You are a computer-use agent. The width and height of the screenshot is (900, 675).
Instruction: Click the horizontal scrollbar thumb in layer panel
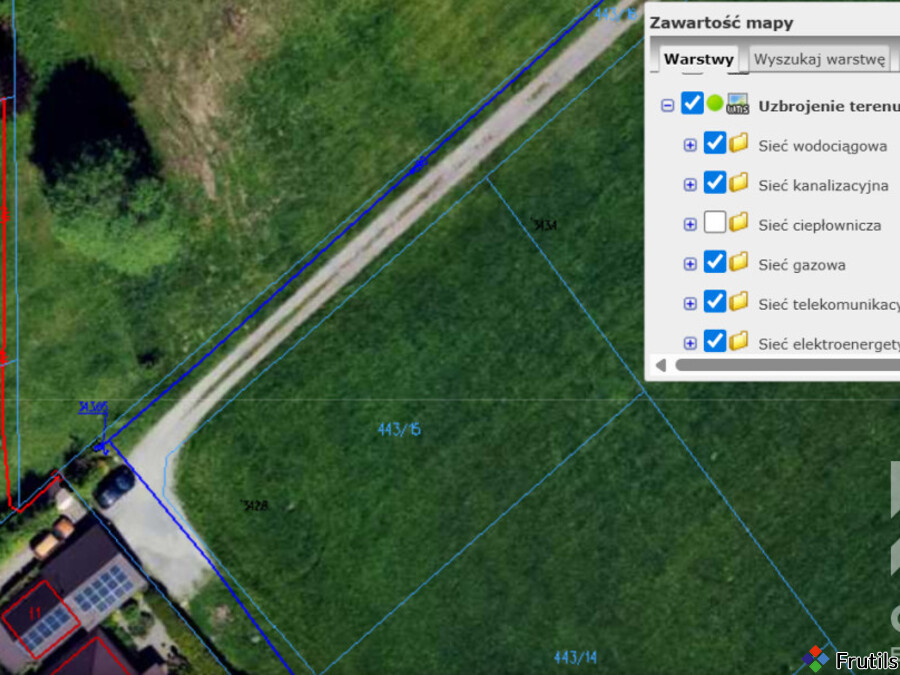point(788,366)
